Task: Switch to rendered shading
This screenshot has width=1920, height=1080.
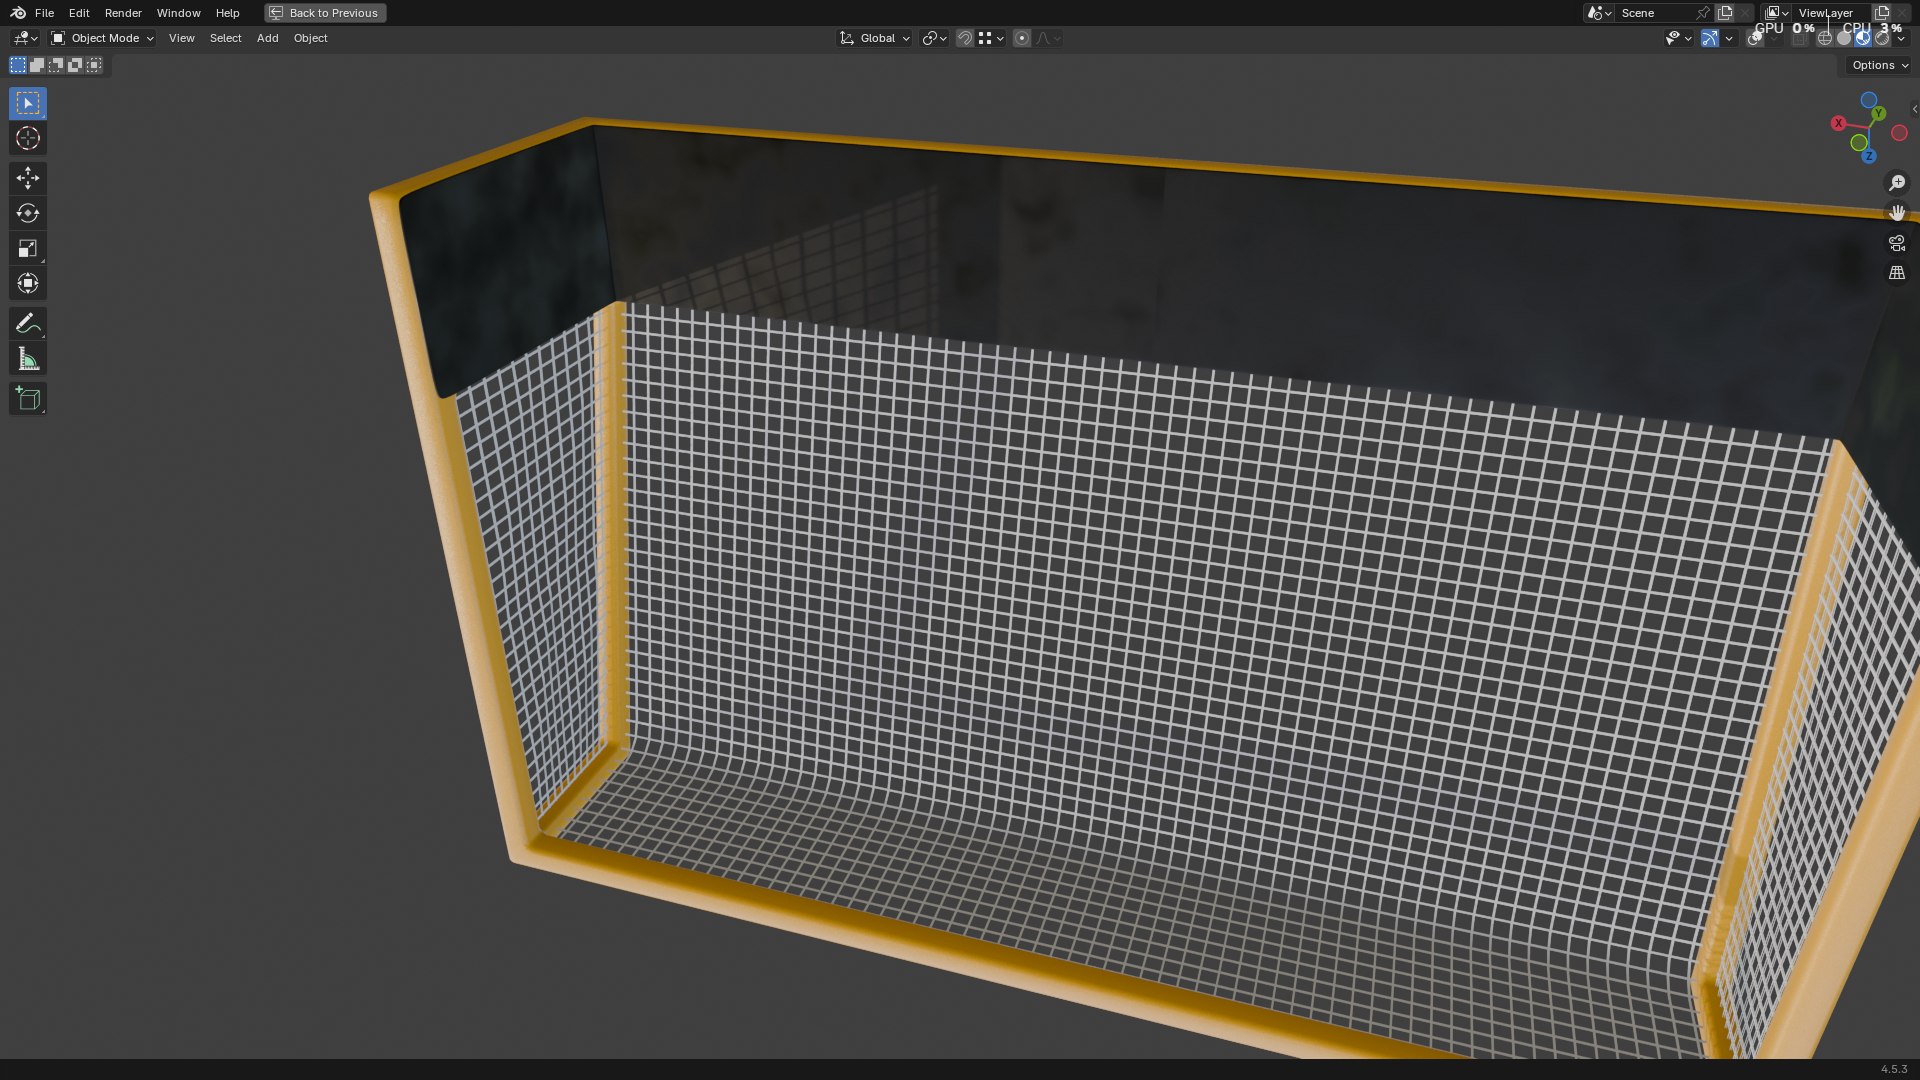Action: pyautogui.click(x=1882, y=38)
